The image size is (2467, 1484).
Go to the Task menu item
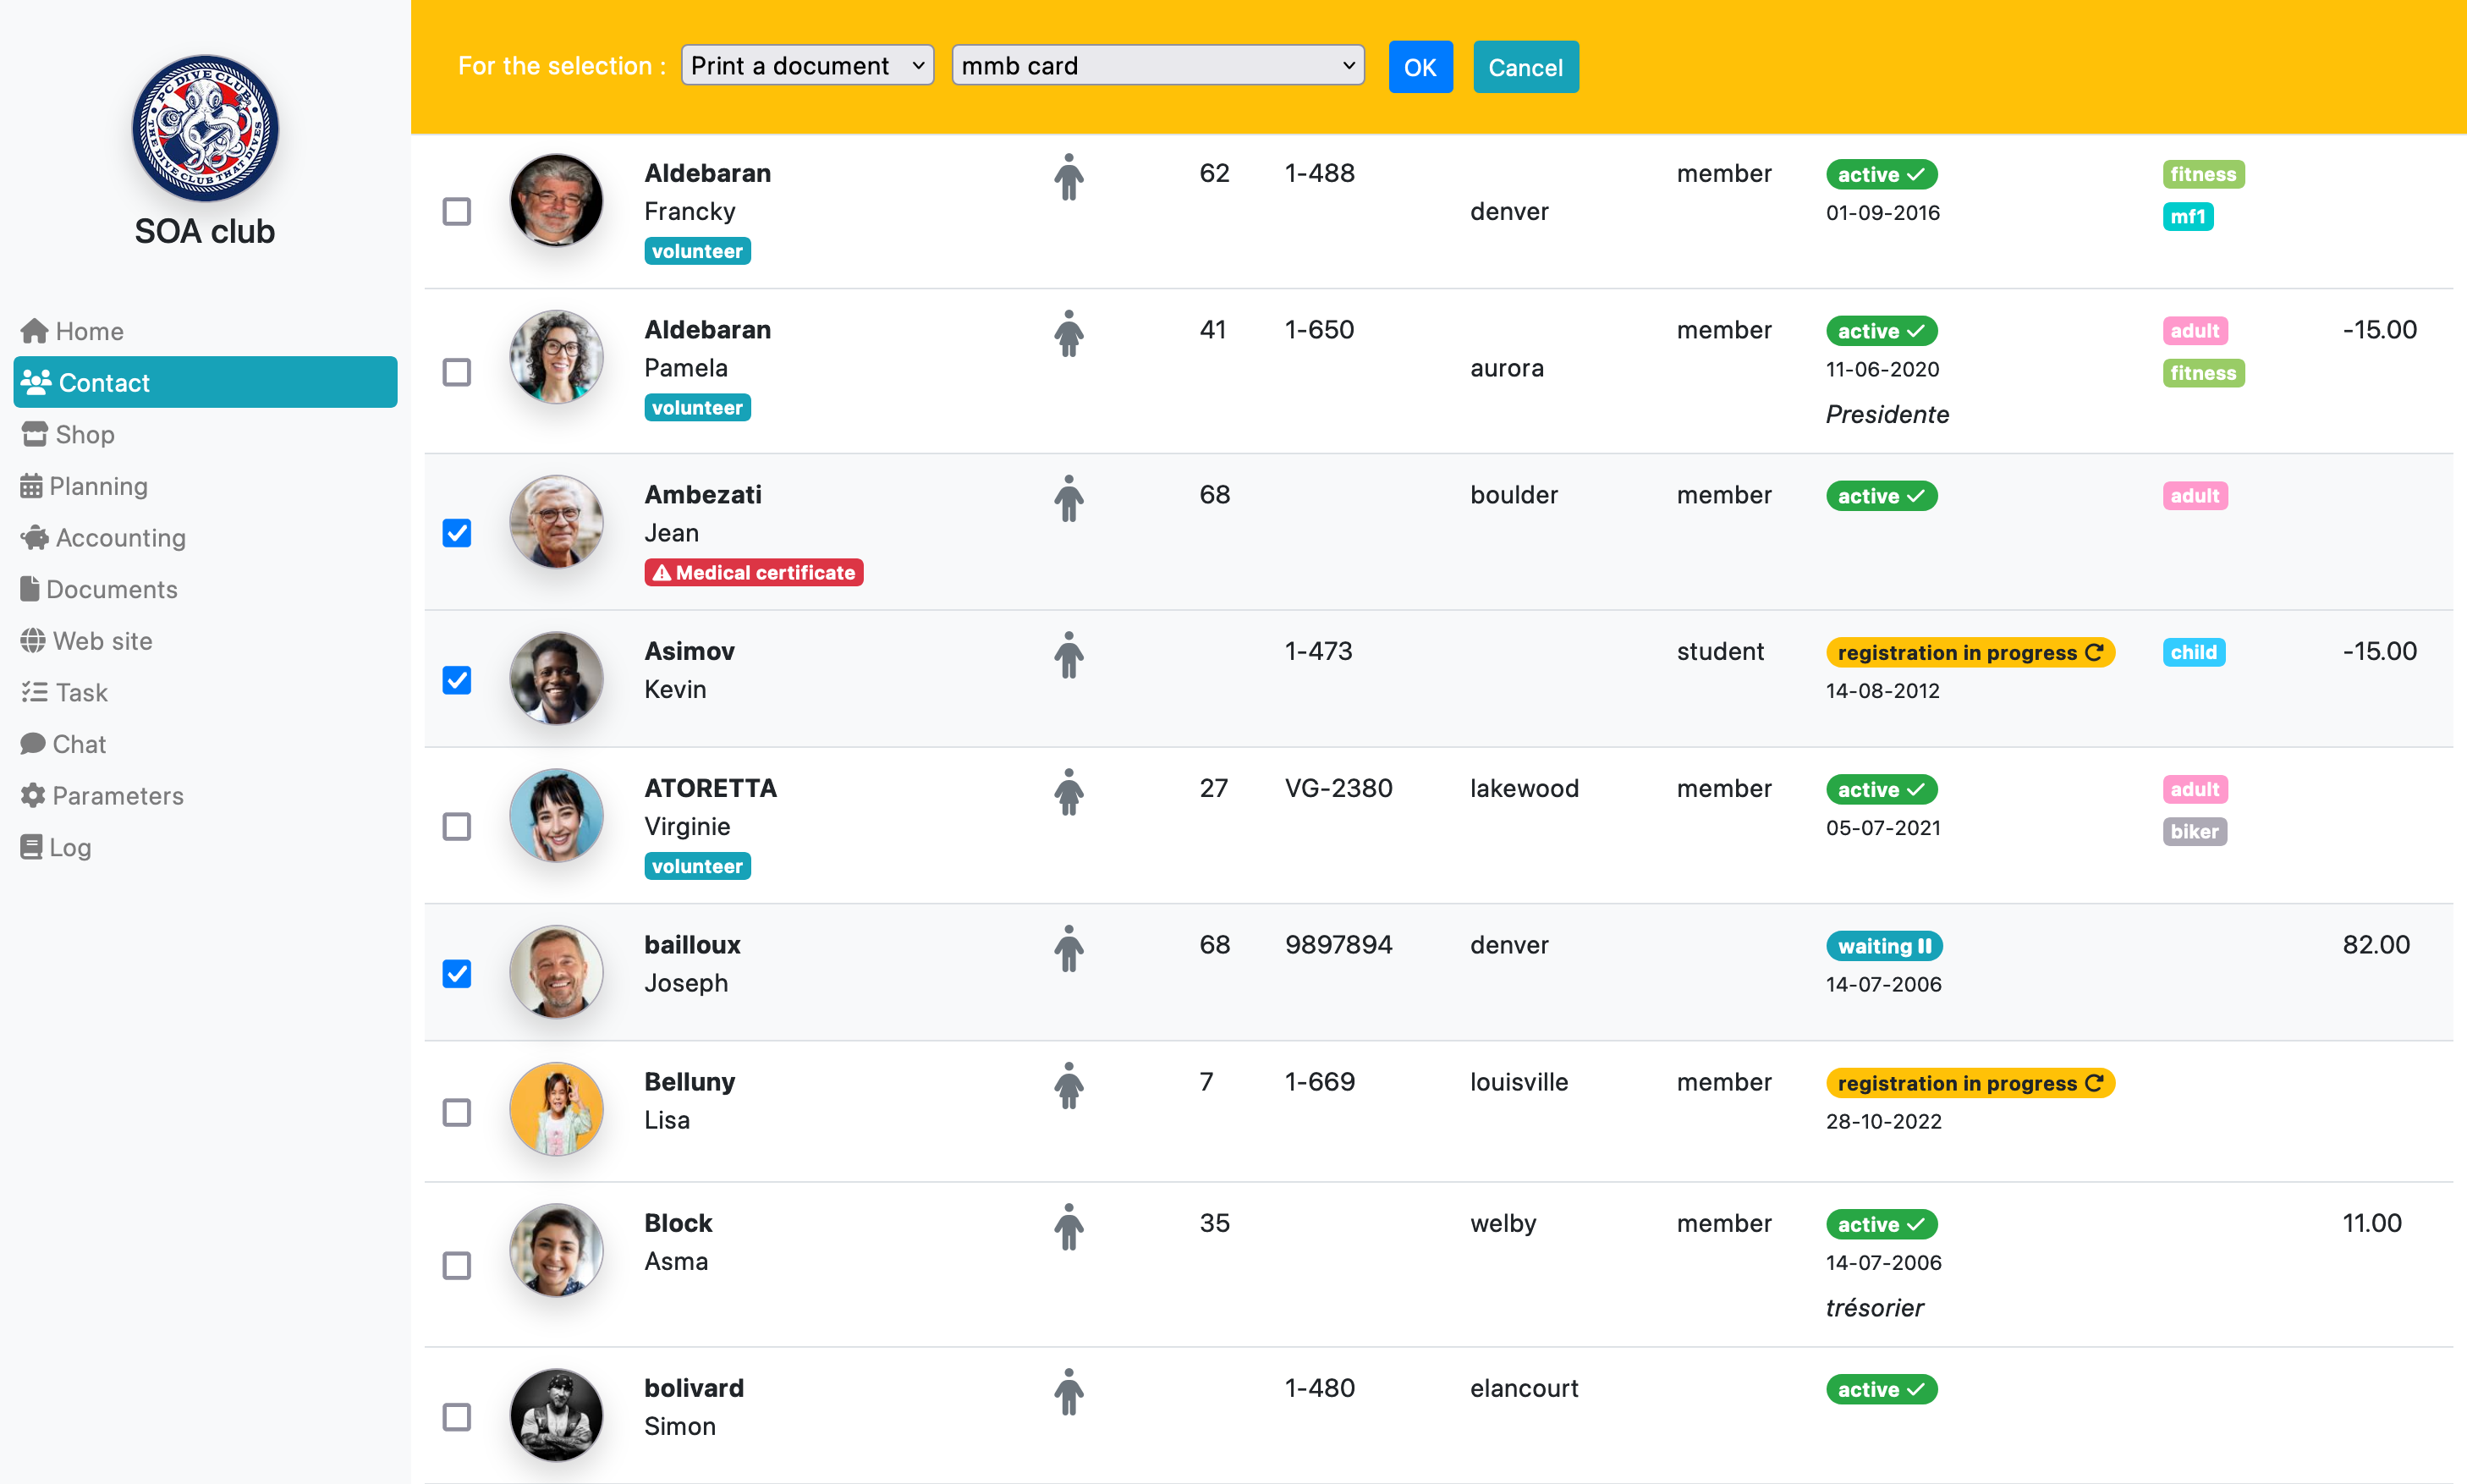[x=64, y=693]
